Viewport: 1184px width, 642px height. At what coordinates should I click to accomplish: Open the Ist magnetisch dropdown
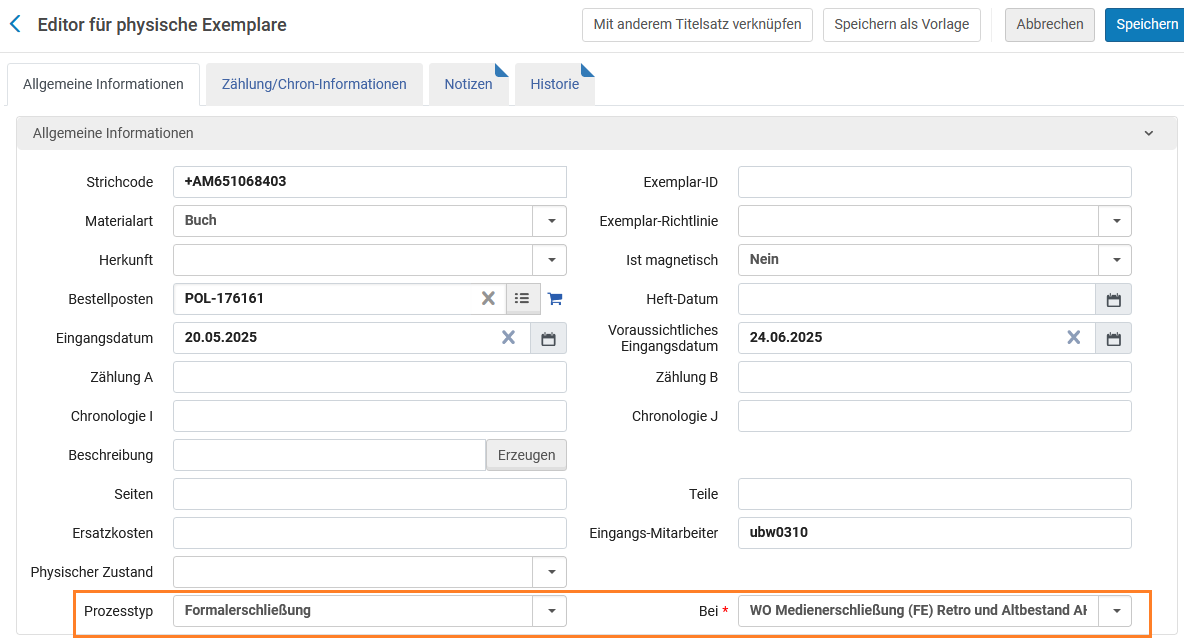click(1115, 260)
